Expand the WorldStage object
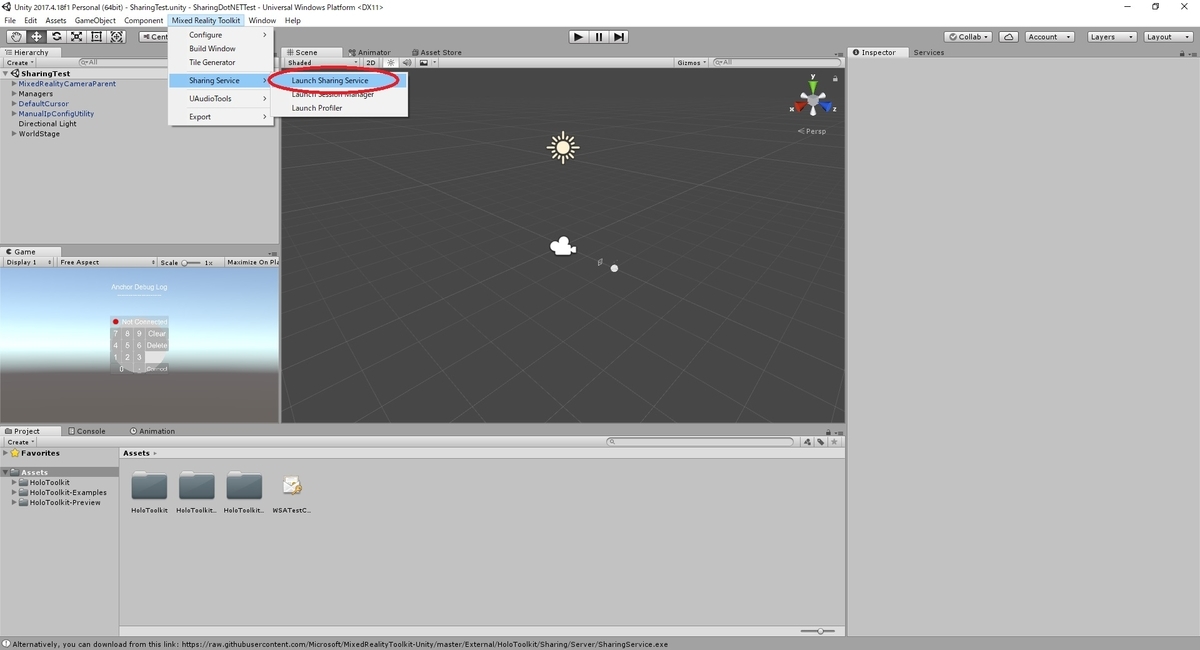The image size is (1200, 650). click(14, 134)
